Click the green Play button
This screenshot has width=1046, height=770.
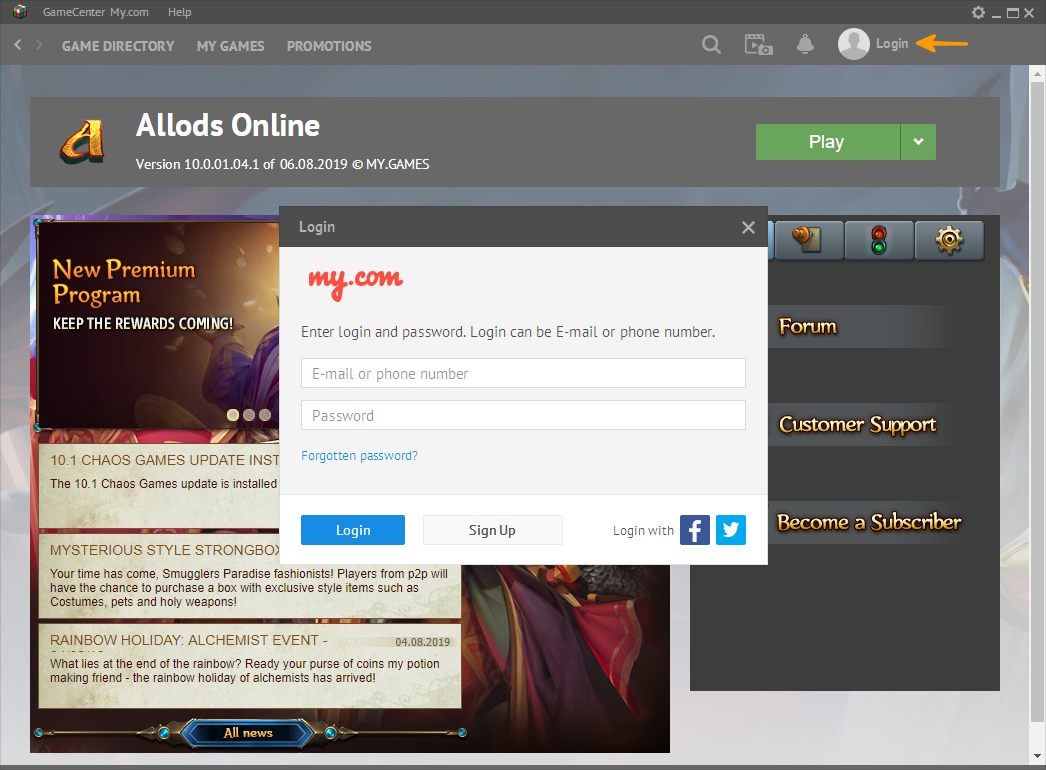pyautogui.click(x=828, y=141)
